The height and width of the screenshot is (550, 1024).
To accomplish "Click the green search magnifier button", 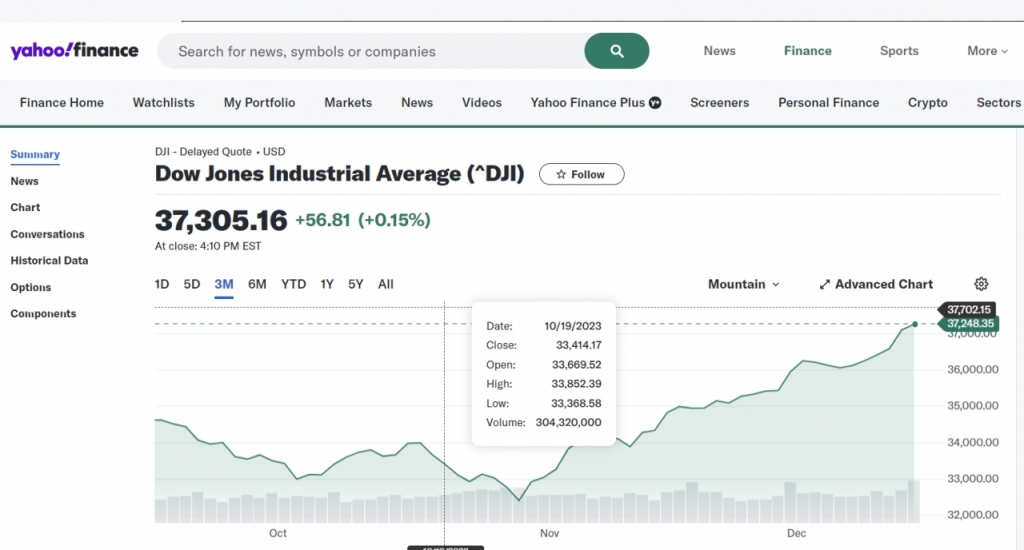I will (616, 51).
